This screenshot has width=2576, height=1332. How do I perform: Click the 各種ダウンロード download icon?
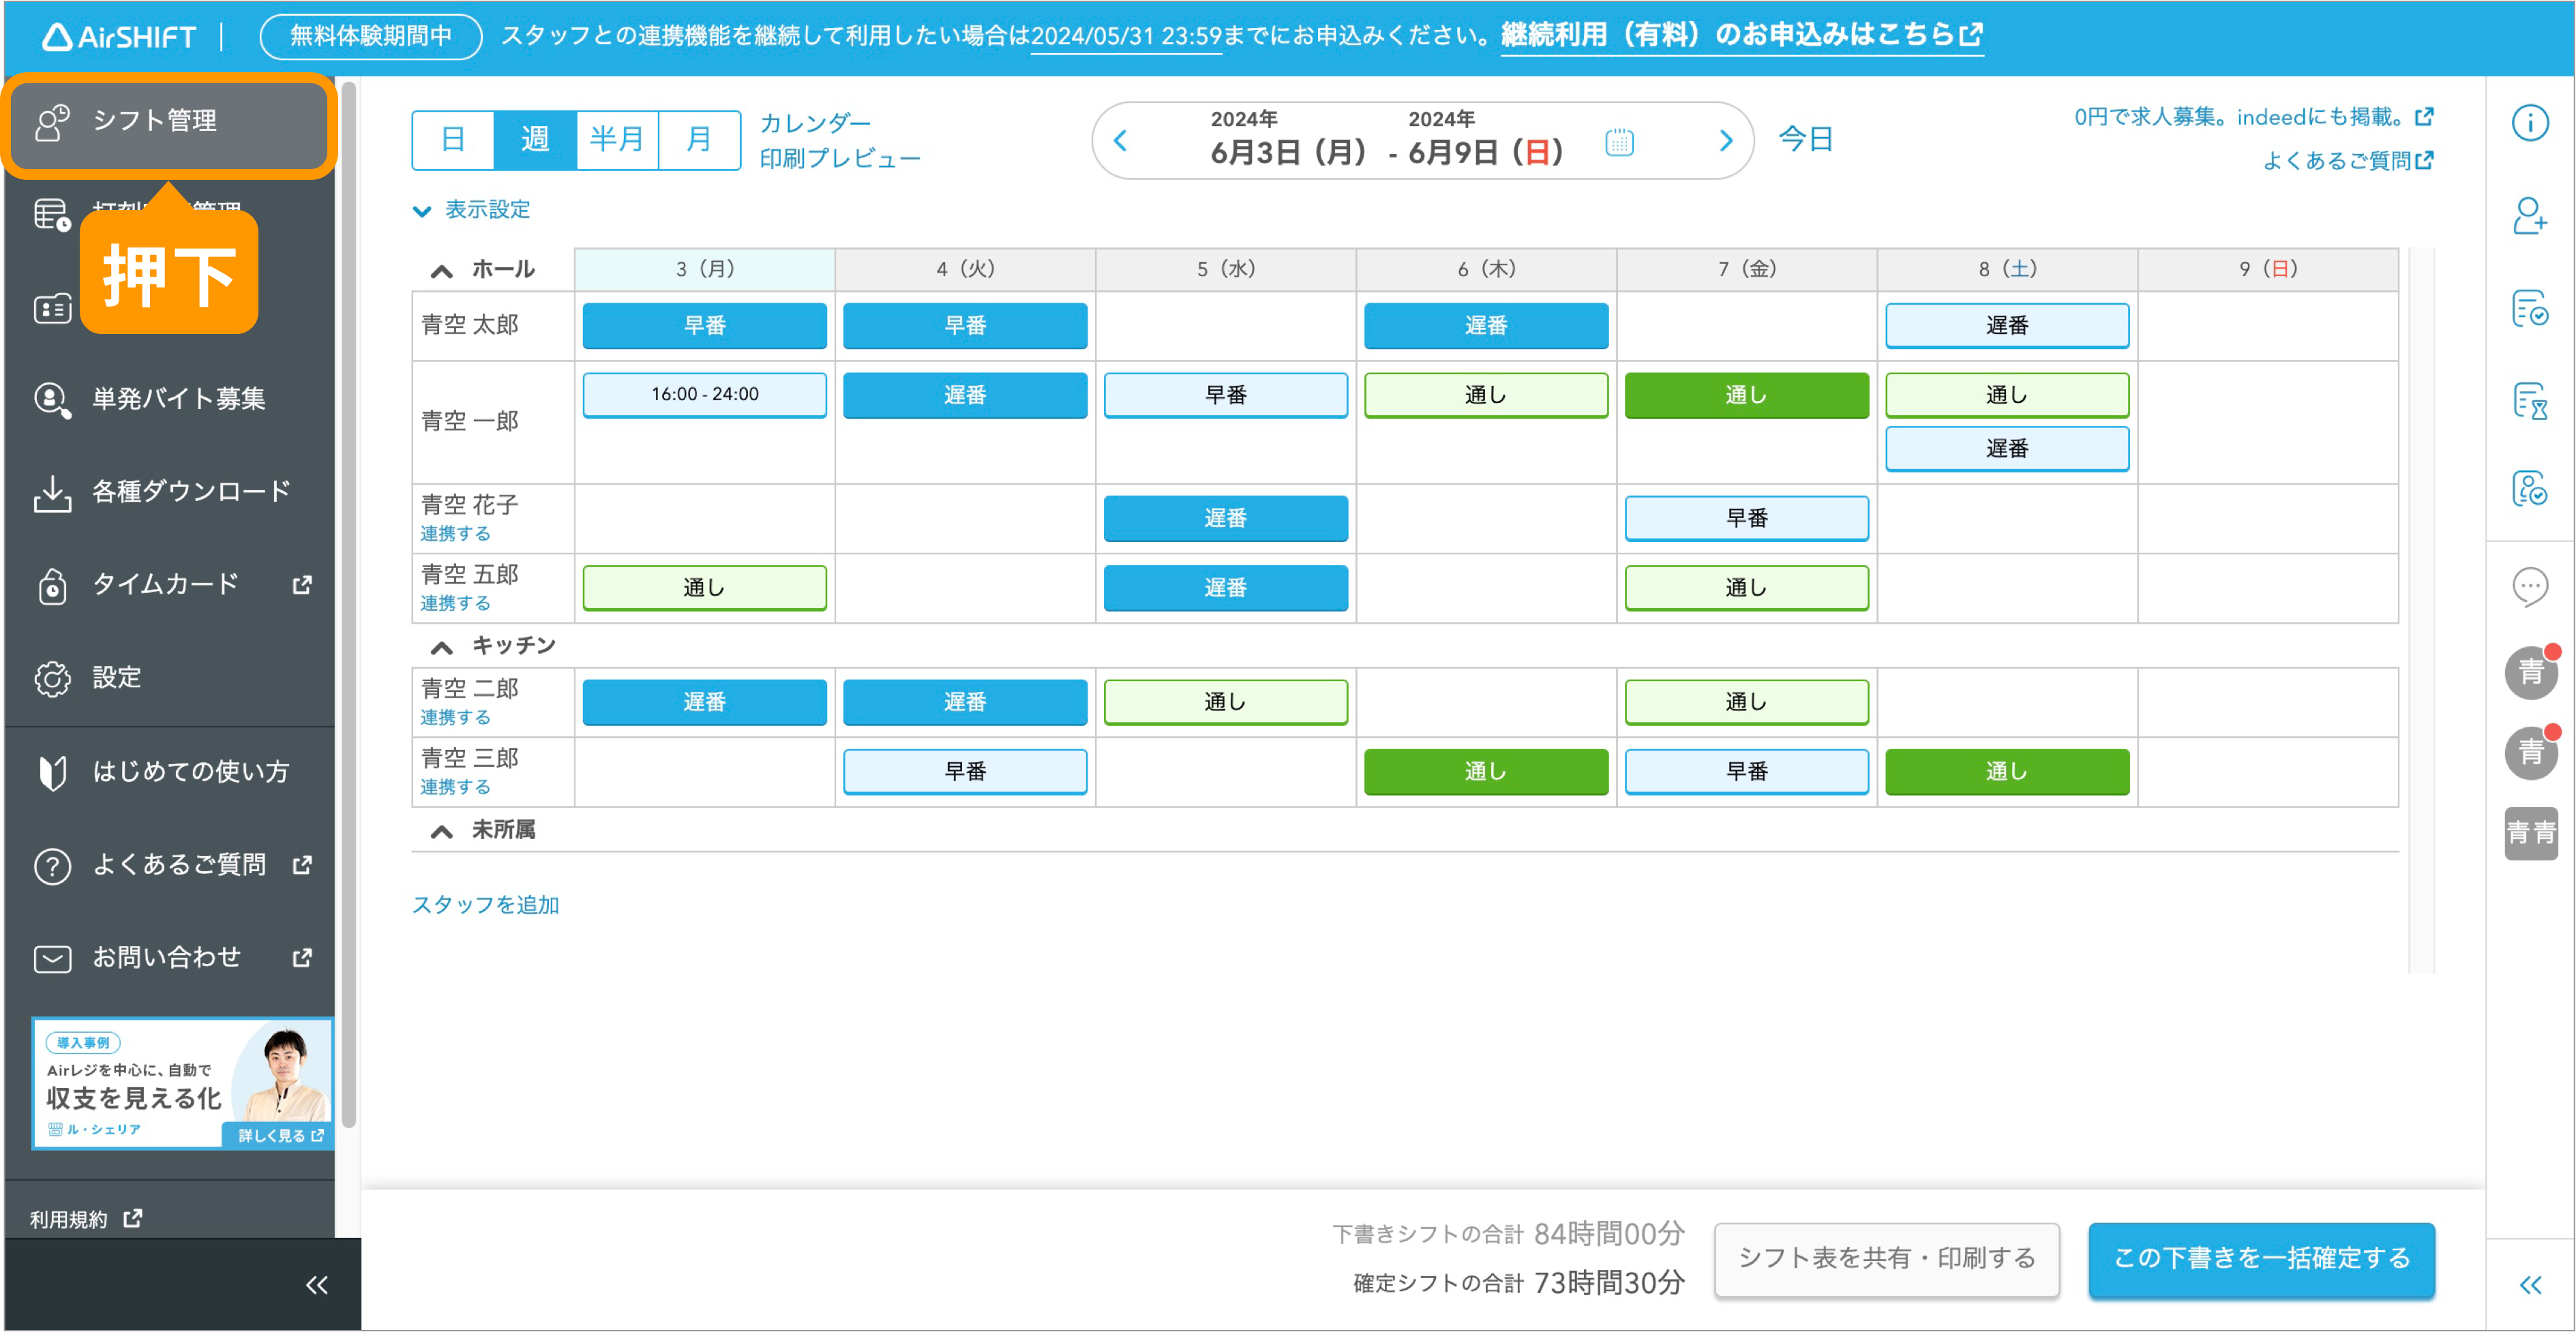coord(52,493)
